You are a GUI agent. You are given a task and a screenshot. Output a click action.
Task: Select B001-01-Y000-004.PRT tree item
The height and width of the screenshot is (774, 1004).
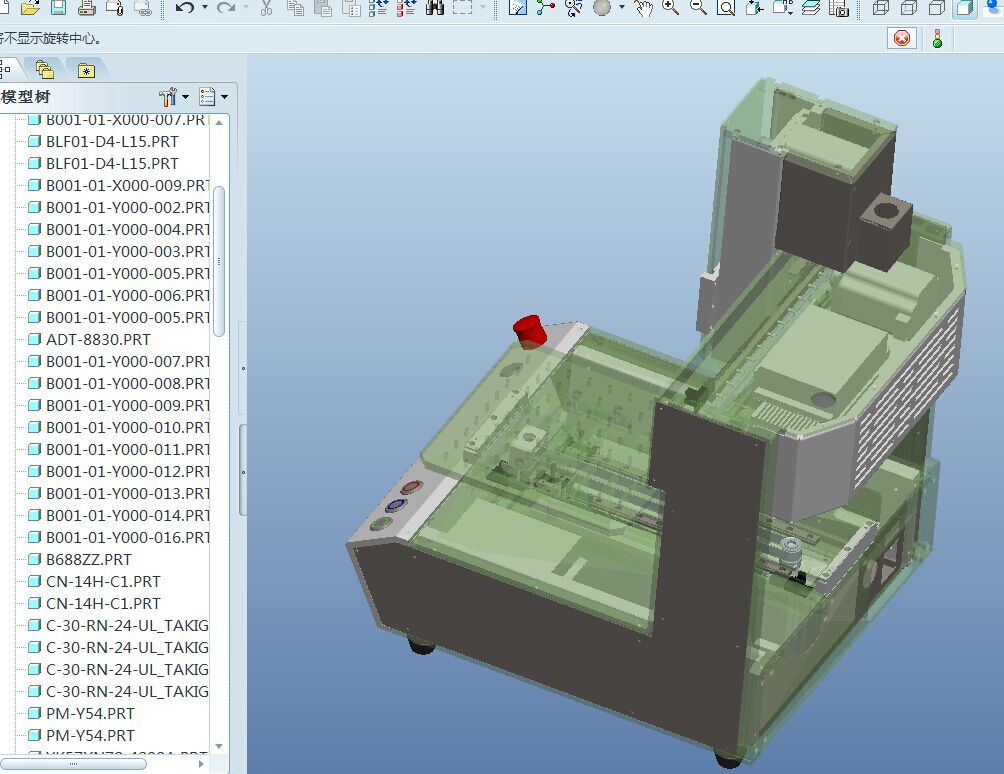coord(118,229)
